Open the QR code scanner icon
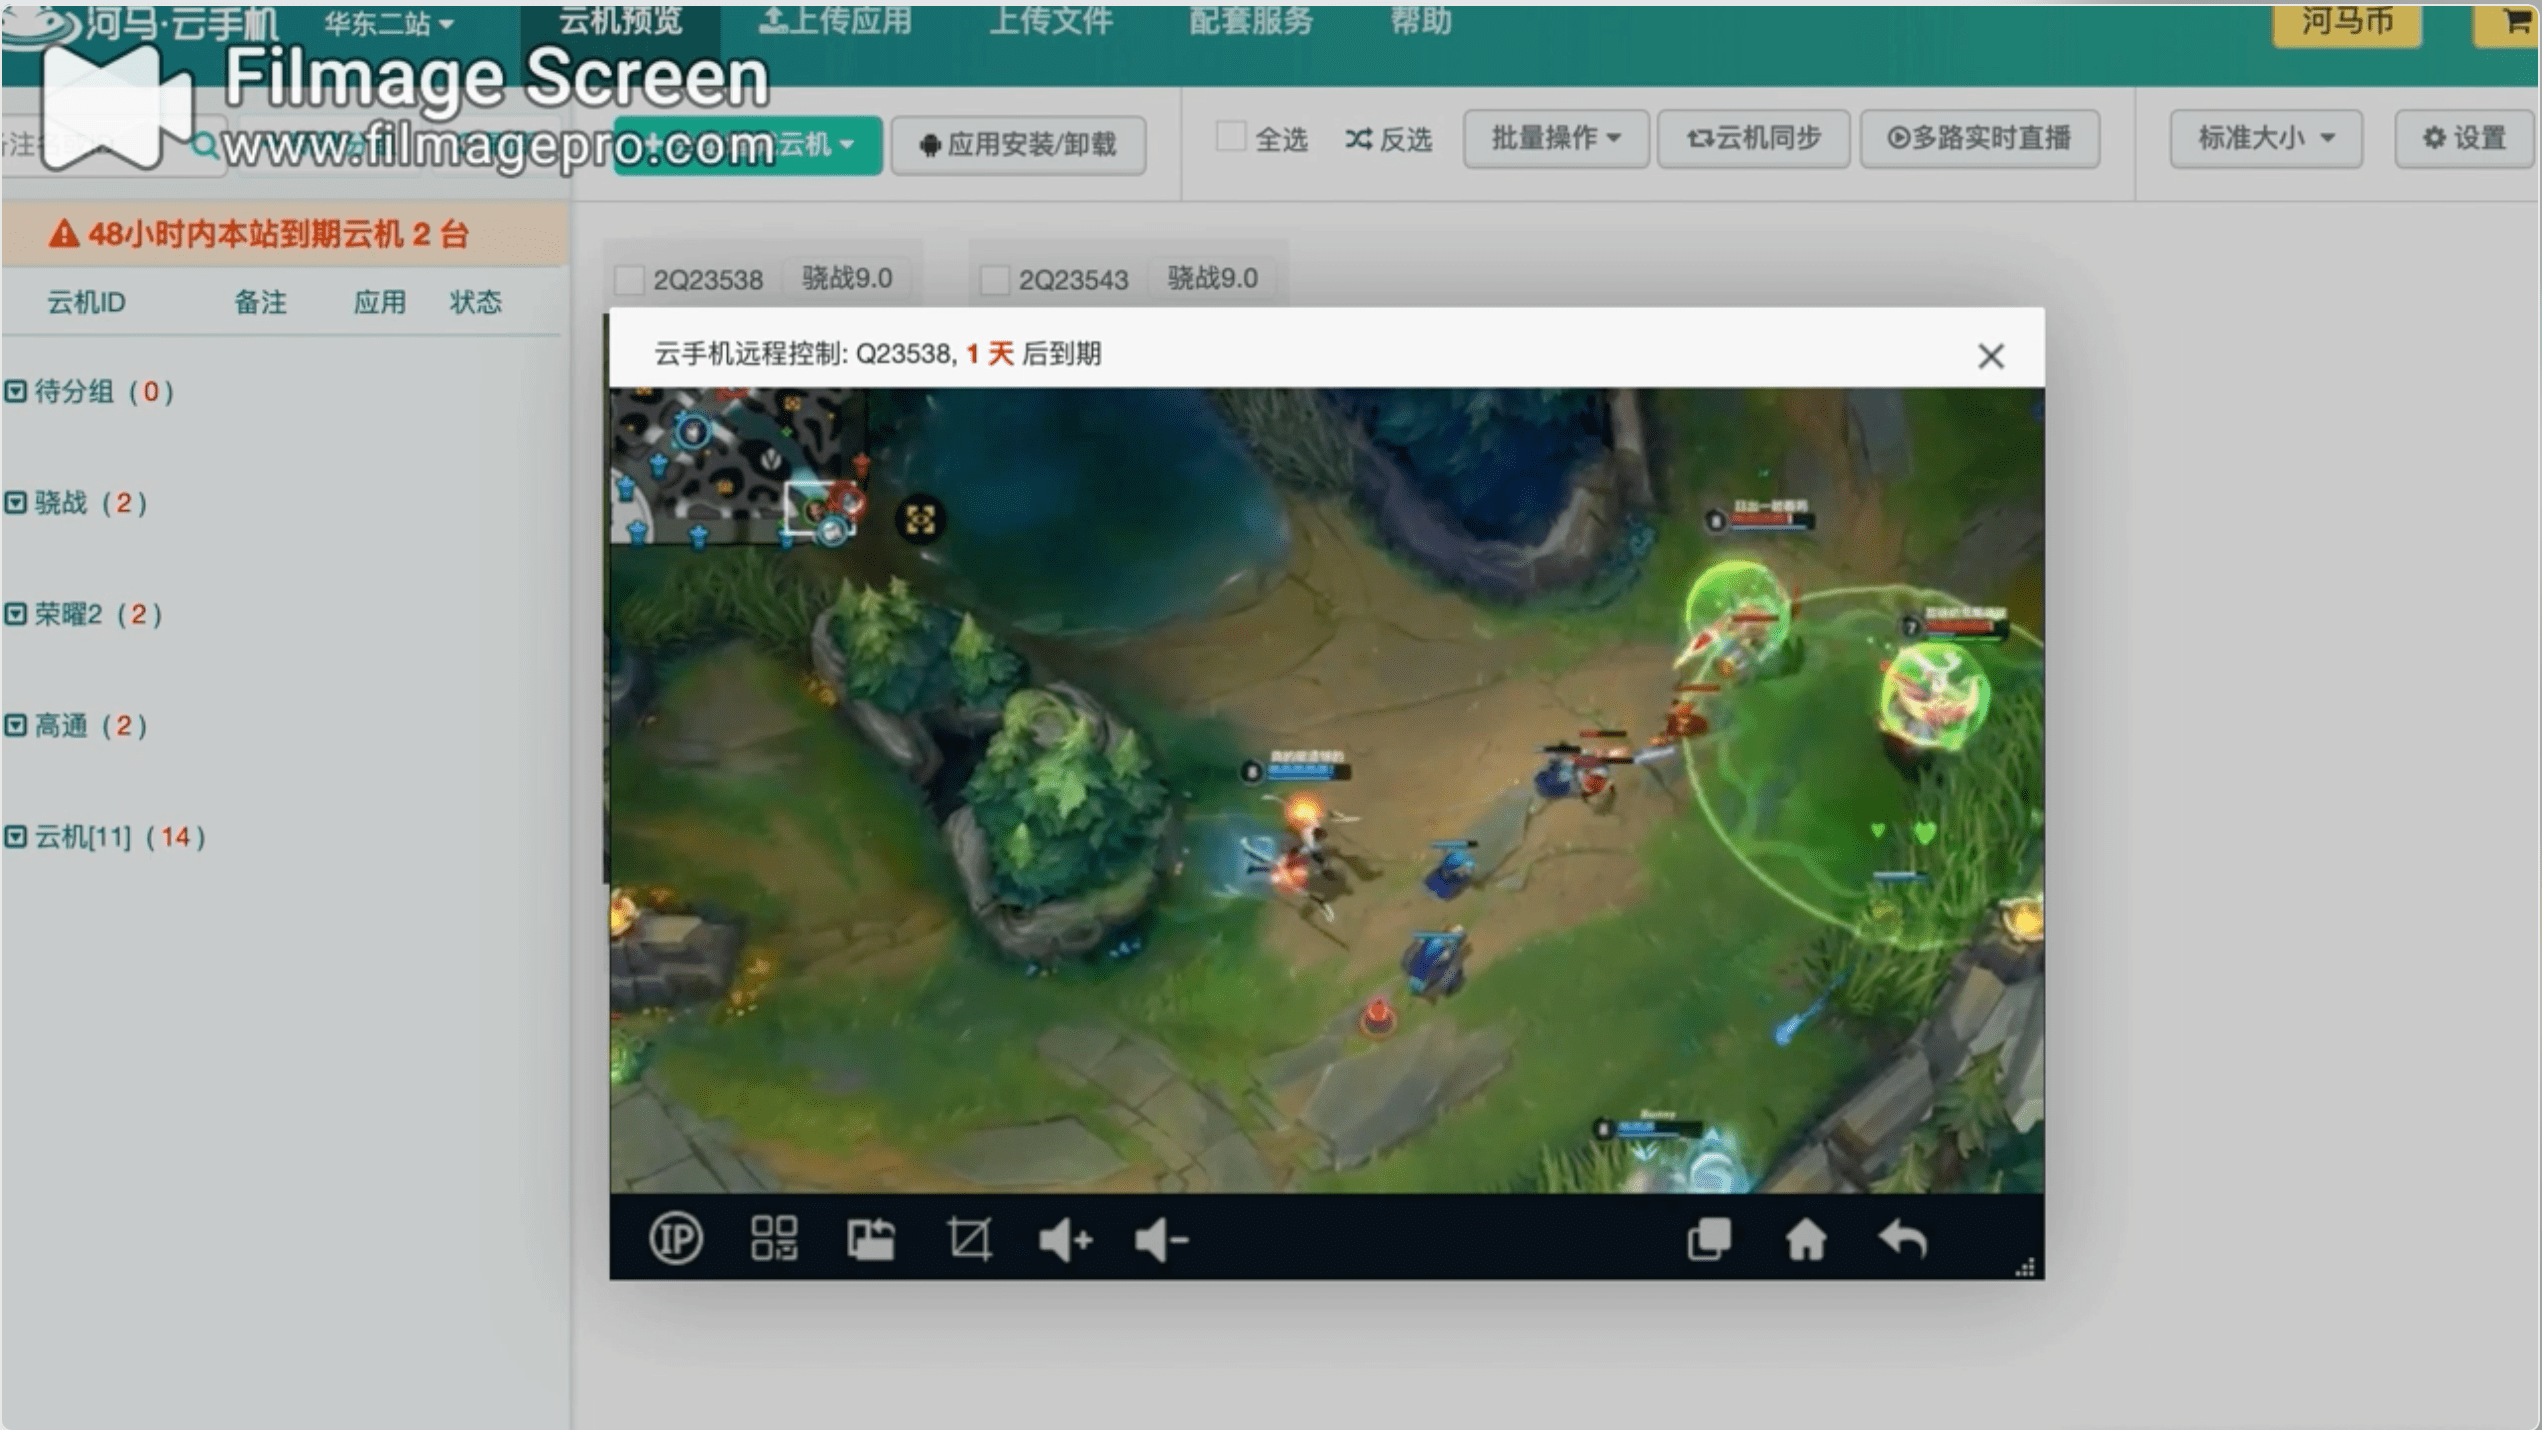 coord(774,1238)
